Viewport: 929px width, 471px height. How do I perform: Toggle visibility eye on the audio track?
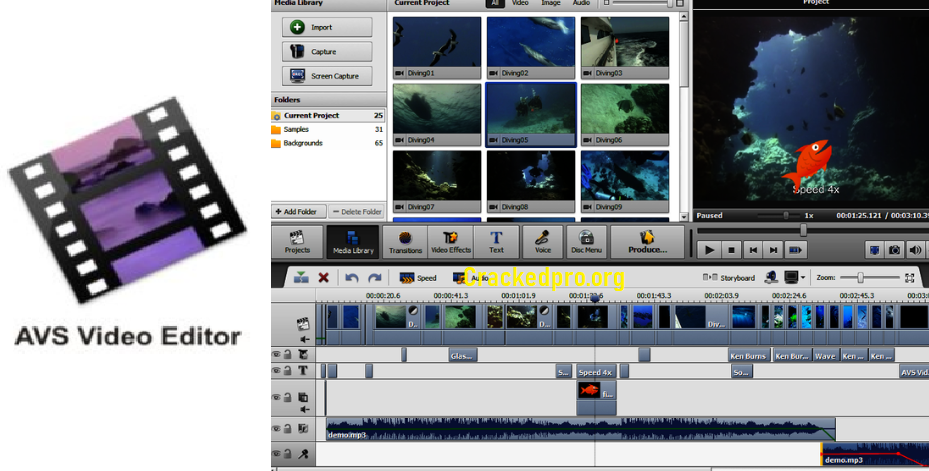pyautogui.click(x=276, y=428)
